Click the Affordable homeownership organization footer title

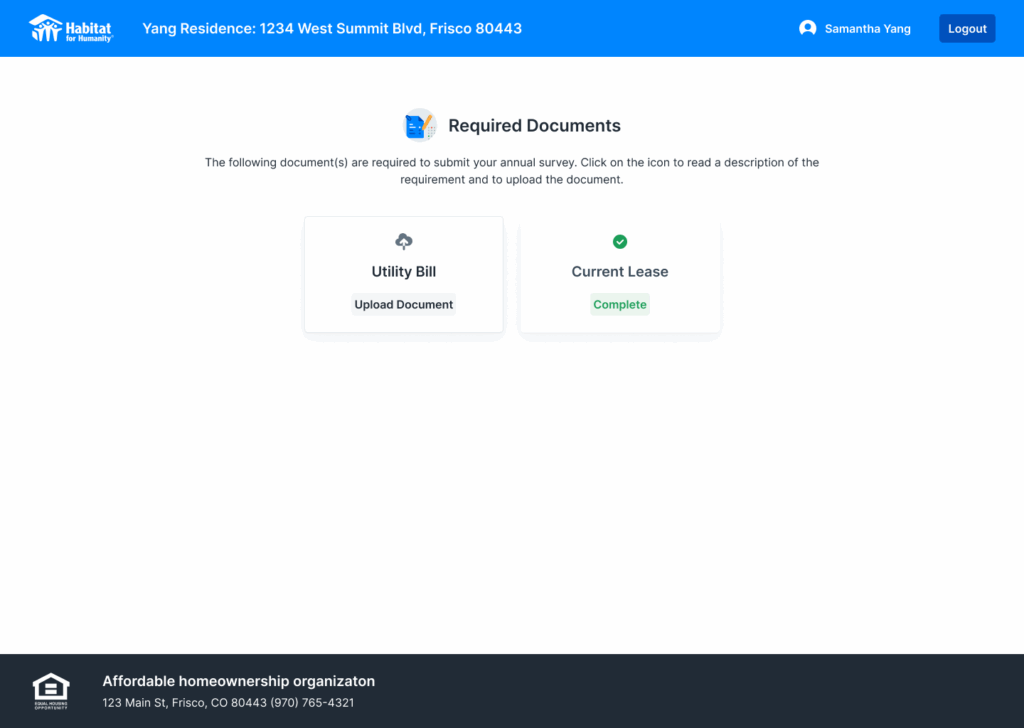[238, 681]
